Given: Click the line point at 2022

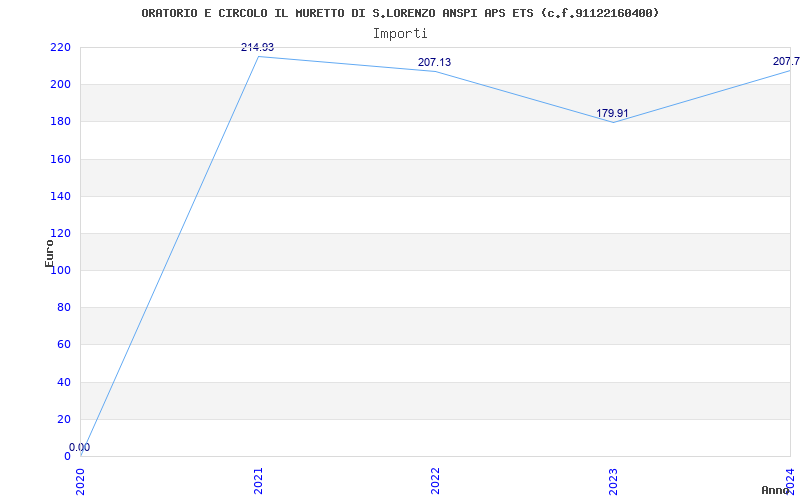Looking at the screenshot, I should pos(435,71).
